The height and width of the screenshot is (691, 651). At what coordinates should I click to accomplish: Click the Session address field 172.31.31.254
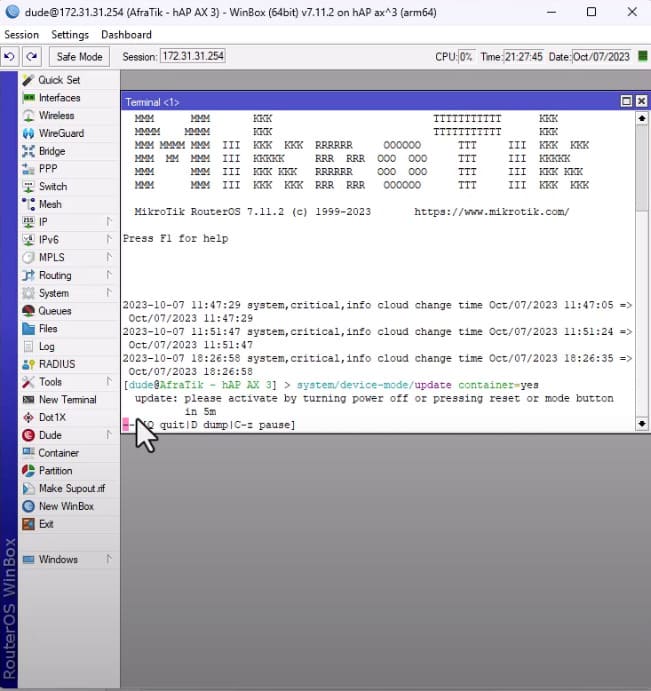(193, 56)
